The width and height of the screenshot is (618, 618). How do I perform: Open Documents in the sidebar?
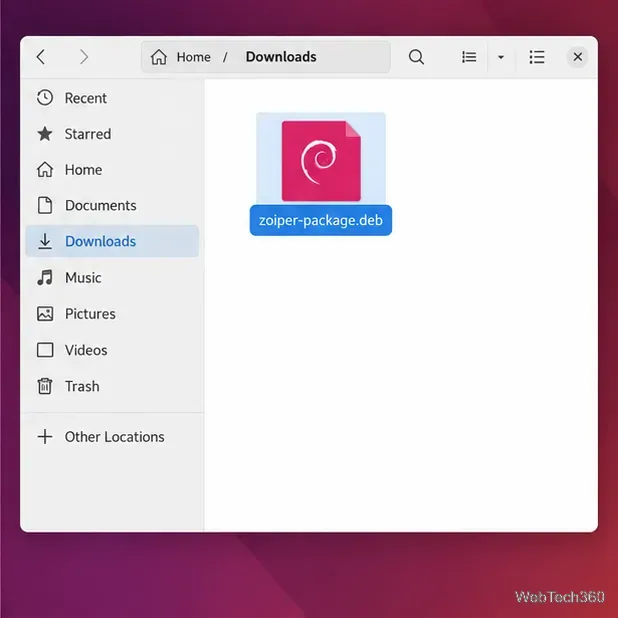[x=112, y=205]
